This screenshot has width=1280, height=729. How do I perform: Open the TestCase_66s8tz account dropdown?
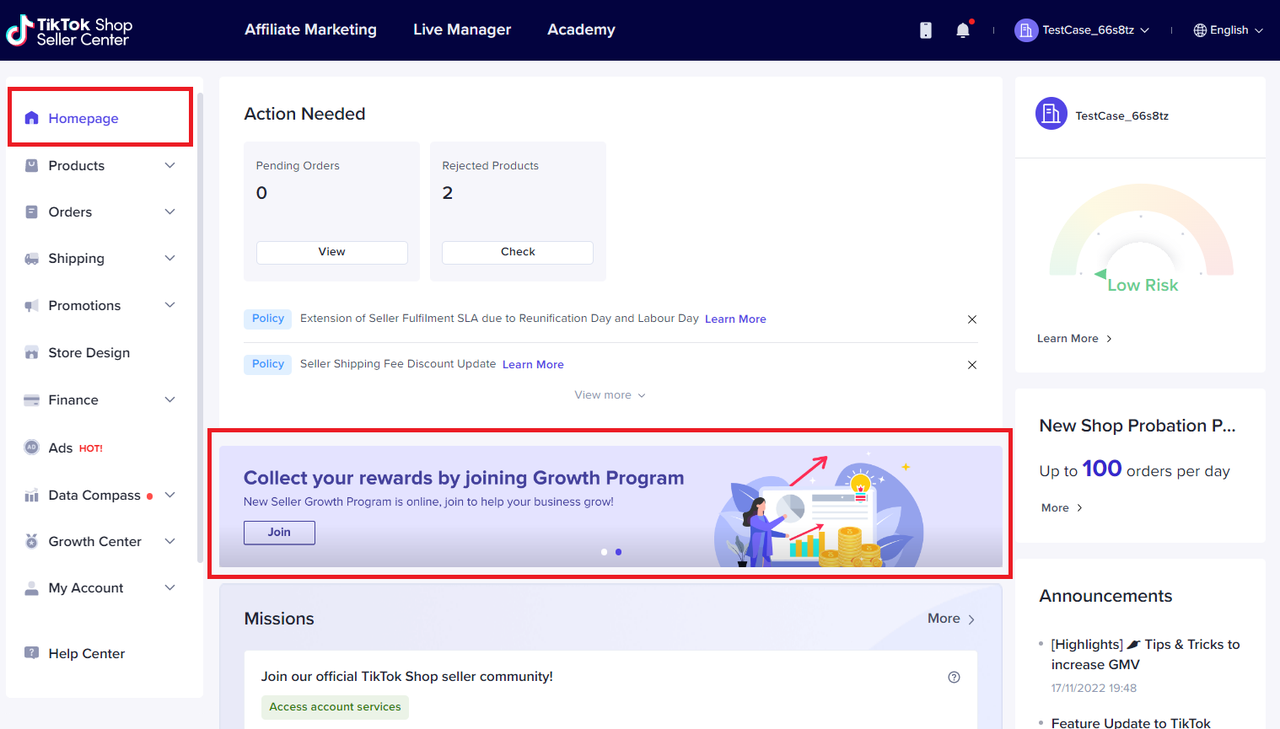coord(1083,30)
